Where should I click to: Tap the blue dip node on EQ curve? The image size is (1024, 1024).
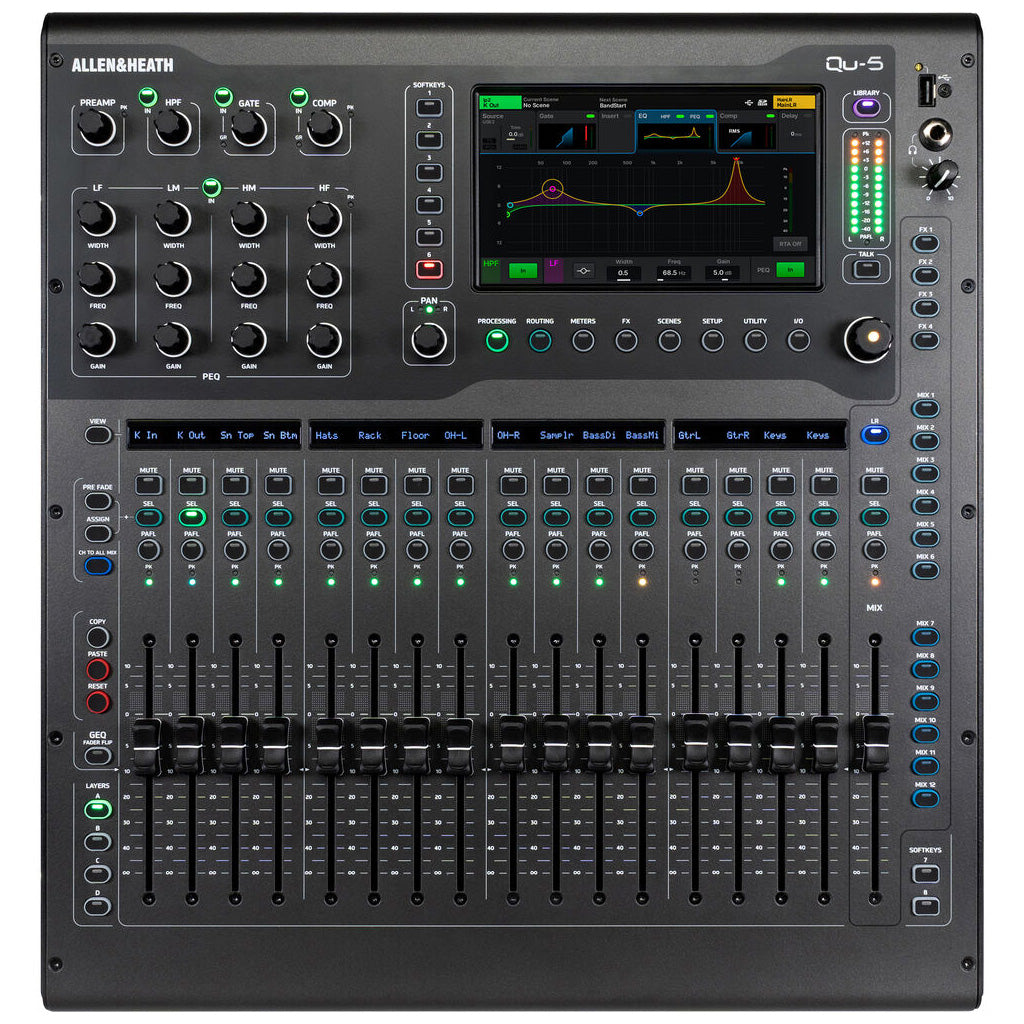pyautogui.click(x=640, y=213)
